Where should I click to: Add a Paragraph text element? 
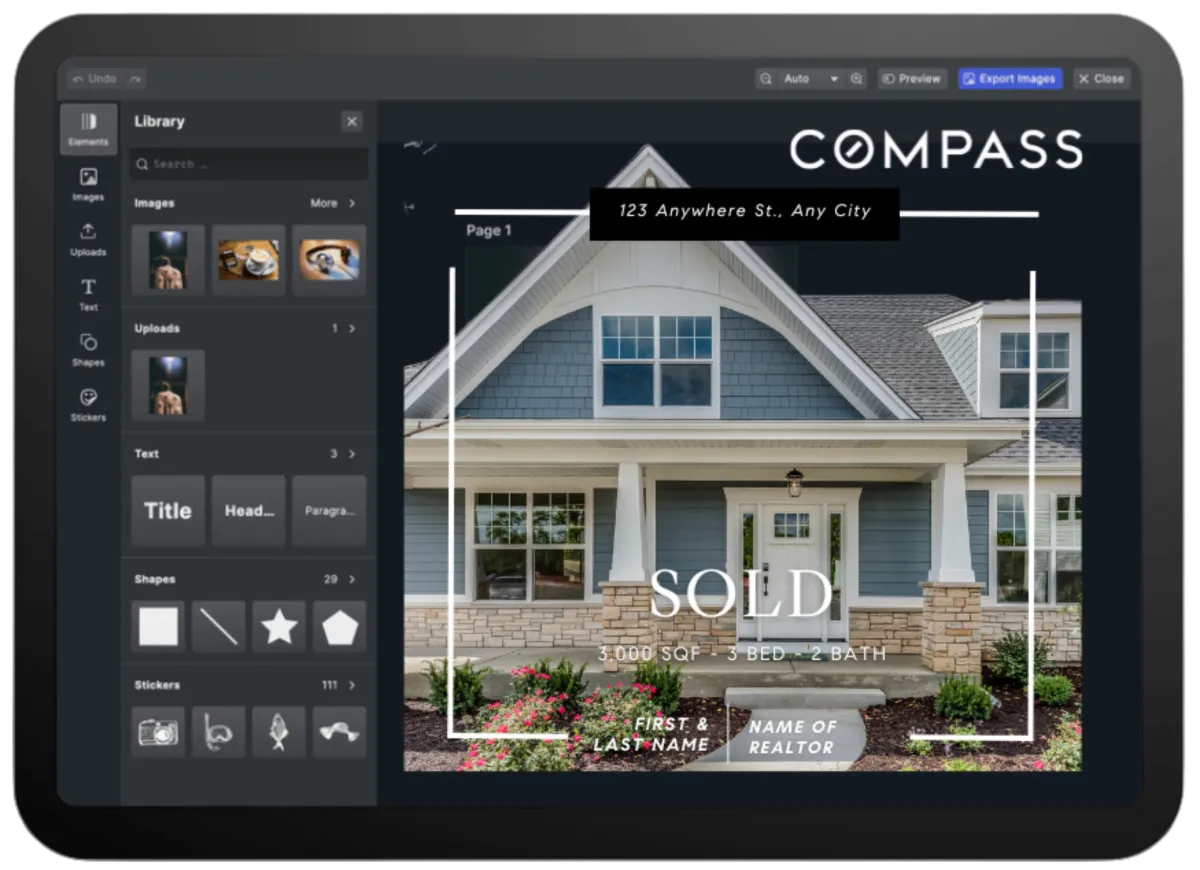click(x=329, y=511)
